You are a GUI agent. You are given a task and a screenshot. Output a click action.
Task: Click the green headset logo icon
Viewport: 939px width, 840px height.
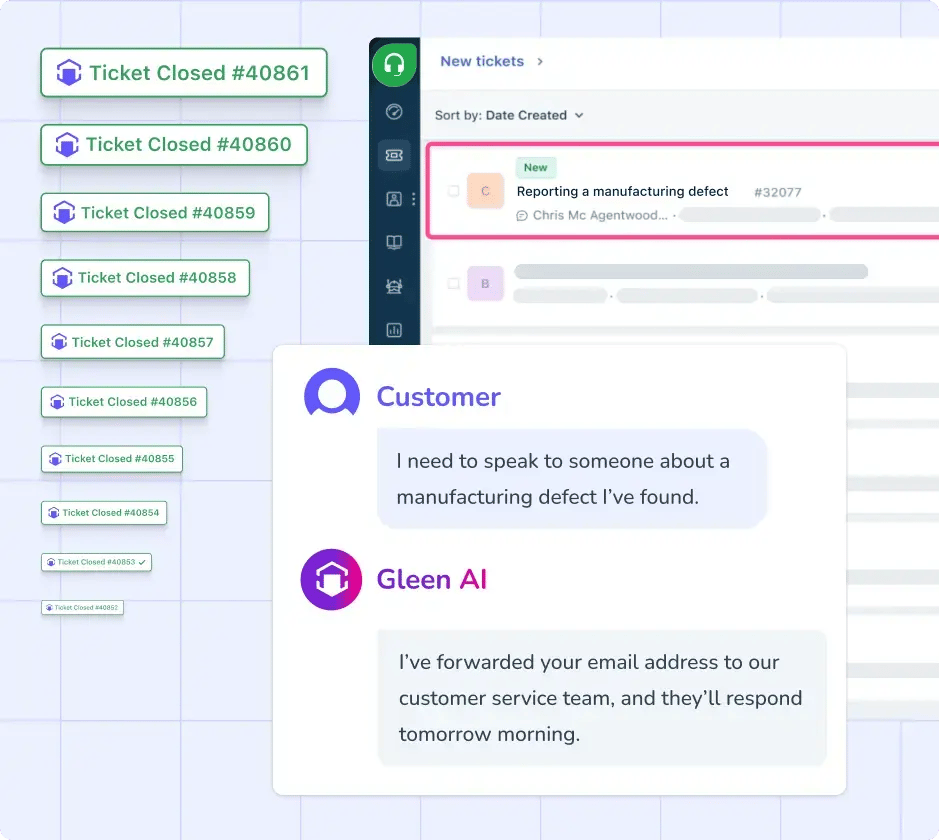coord(394,64)
